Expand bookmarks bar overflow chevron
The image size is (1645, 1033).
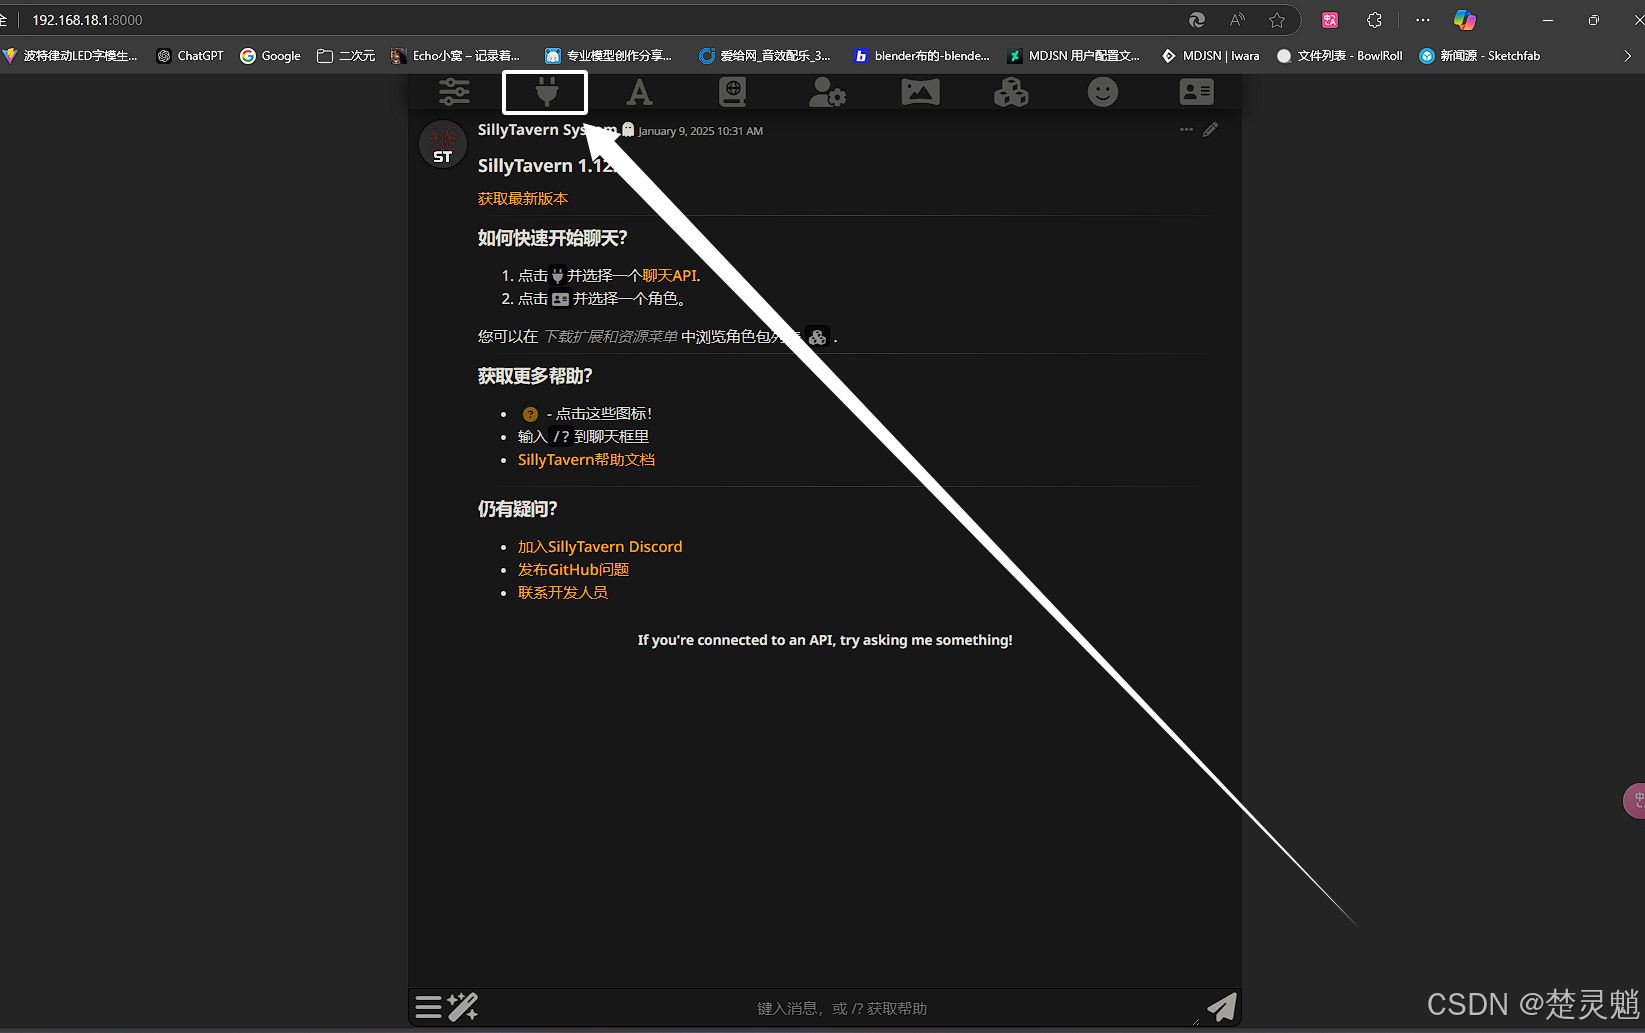(1627, 56)
